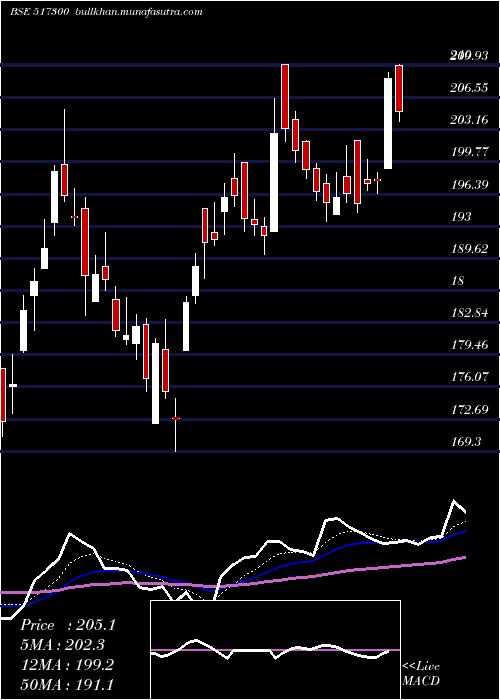Click the 172.69 price axis label

(469, 409)
